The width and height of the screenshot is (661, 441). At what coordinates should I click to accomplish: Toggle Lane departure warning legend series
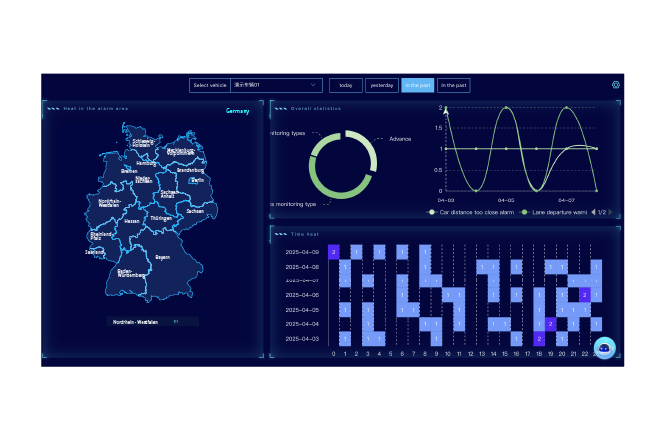point(555,212)
